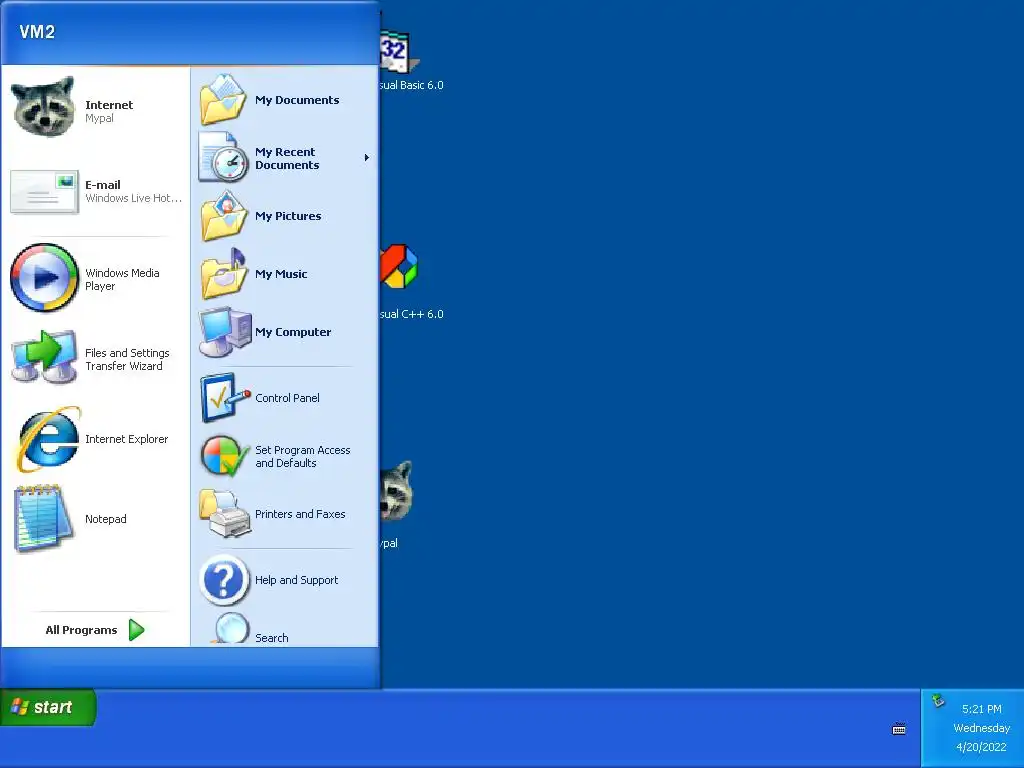Open Printers and Faxes icon

tap(225, 514)
